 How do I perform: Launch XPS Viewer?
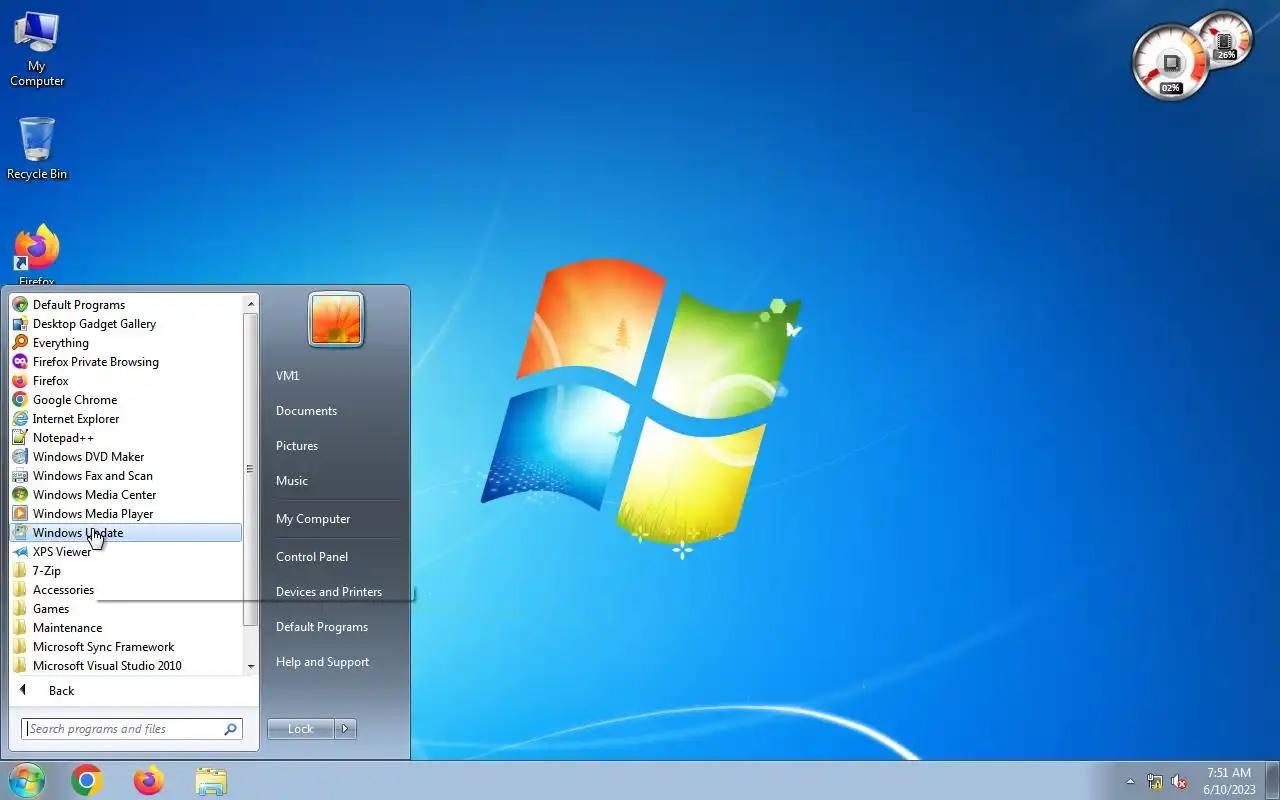coord(125,552)
